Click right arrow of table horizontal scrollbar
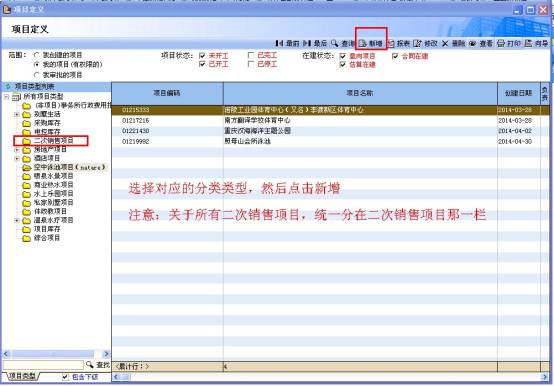Viewport: 554px width, 386px height. click(x=546, y=377)
